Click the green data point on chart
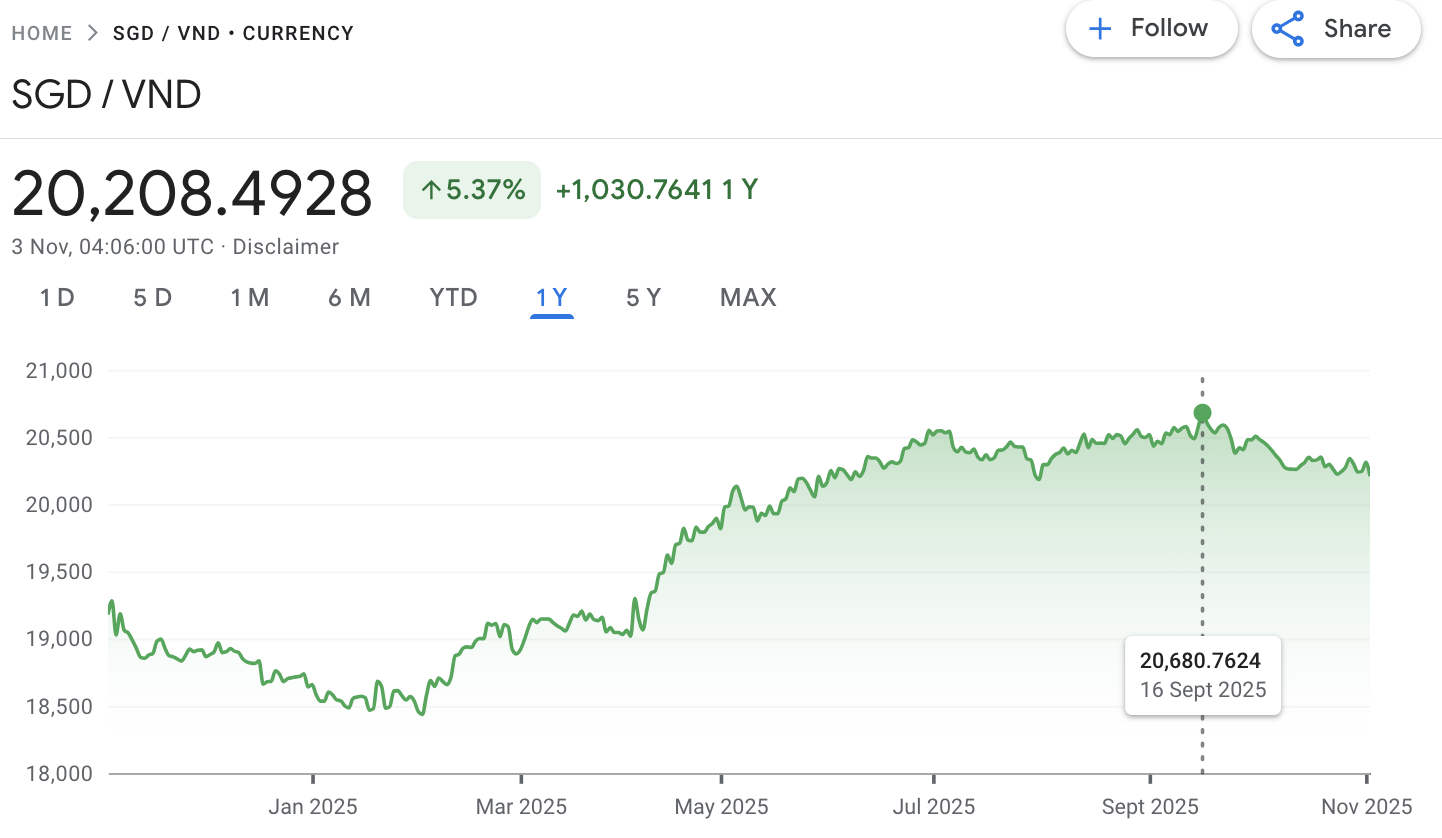 pos(1202,413)
